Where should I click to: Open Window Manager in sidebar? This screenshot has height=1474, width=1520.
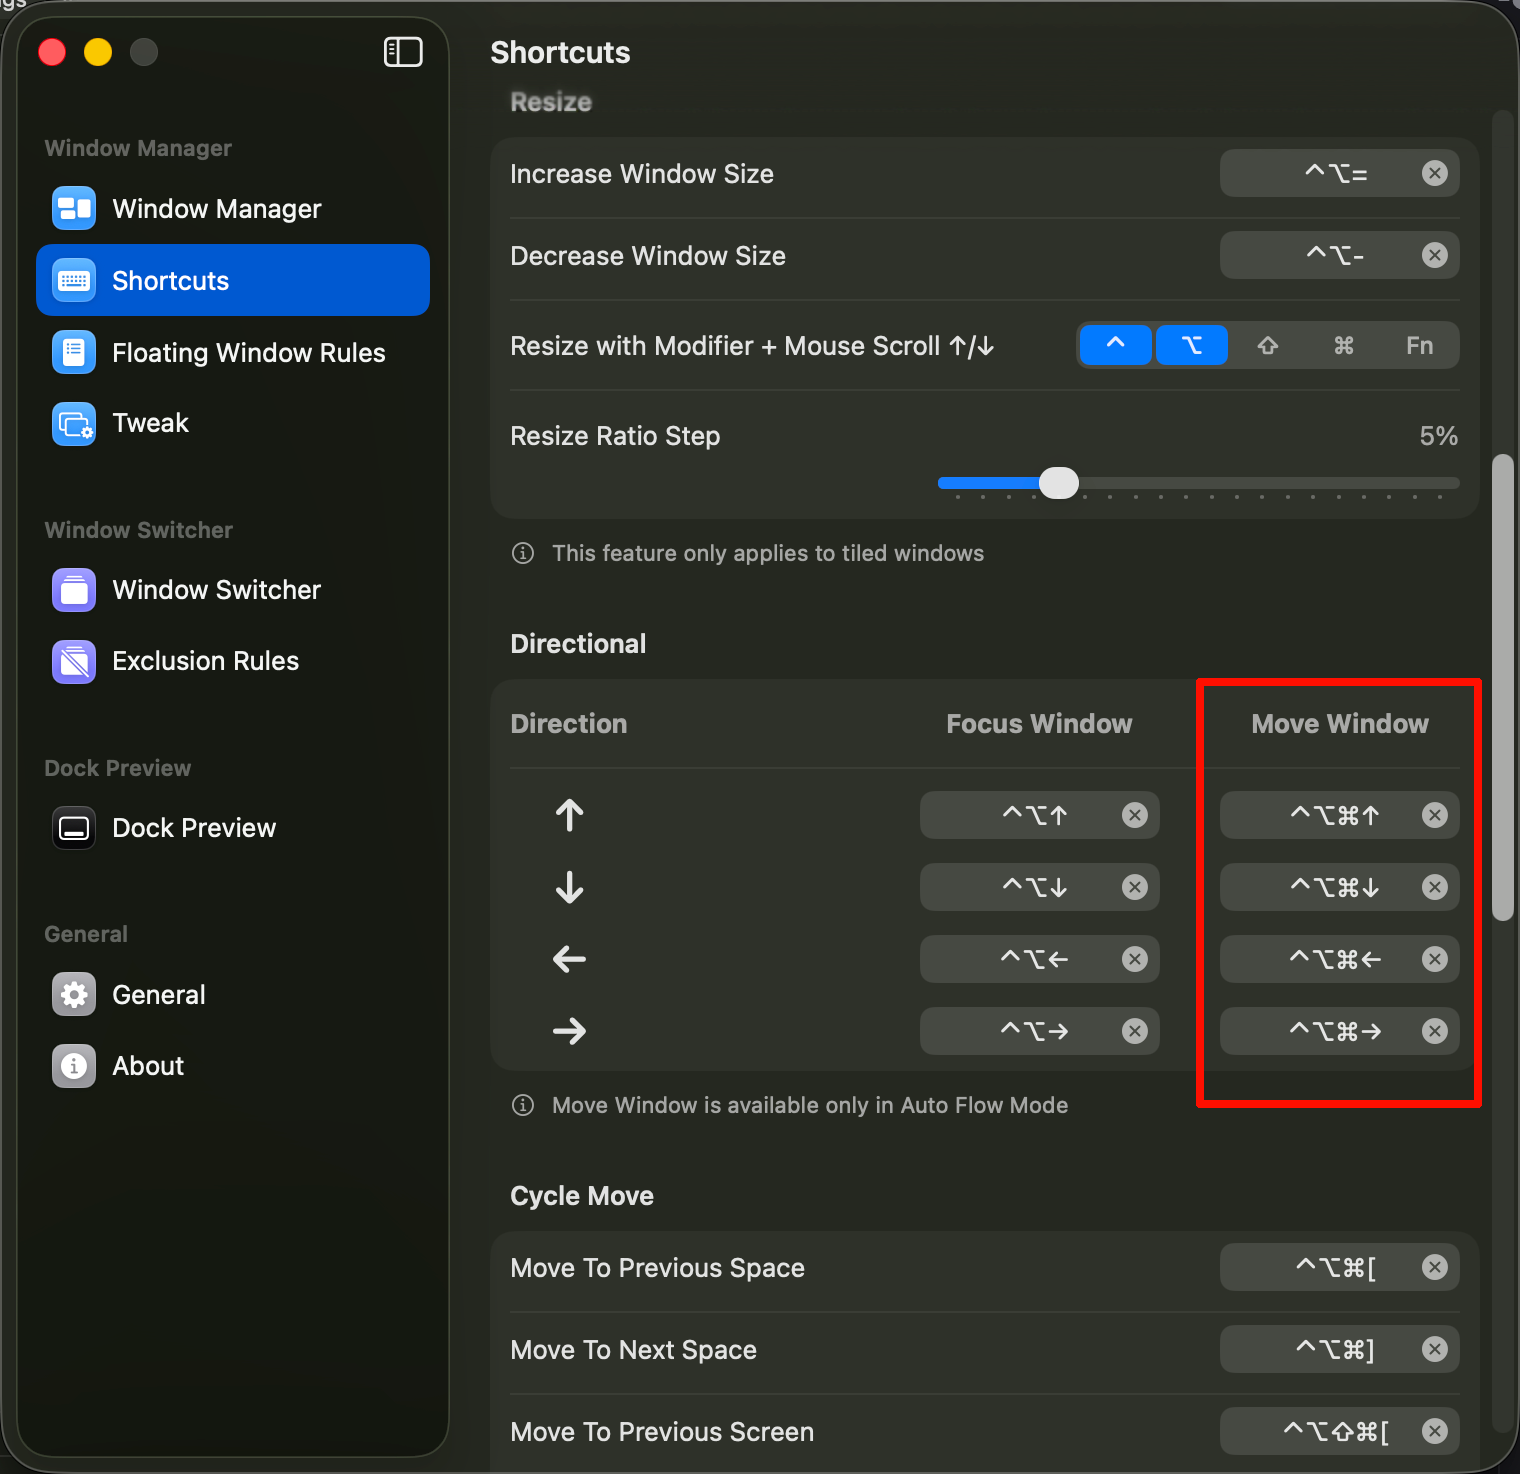pyautogui.click(x=233, y=208)
